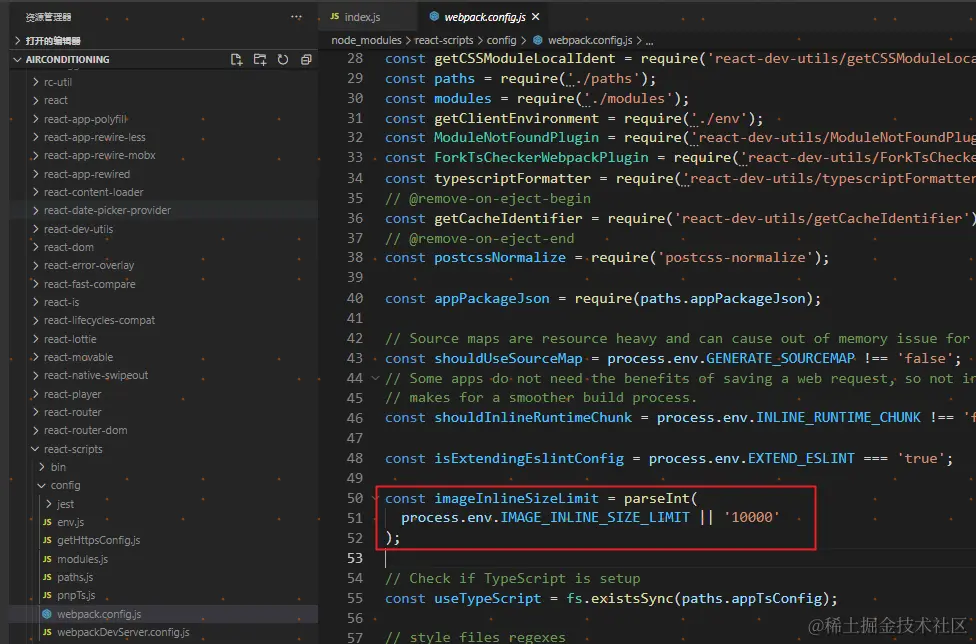Click 'shouldUseSourceMap' on line 43
This screenshot has width=976, height=644.
(508, 358)
